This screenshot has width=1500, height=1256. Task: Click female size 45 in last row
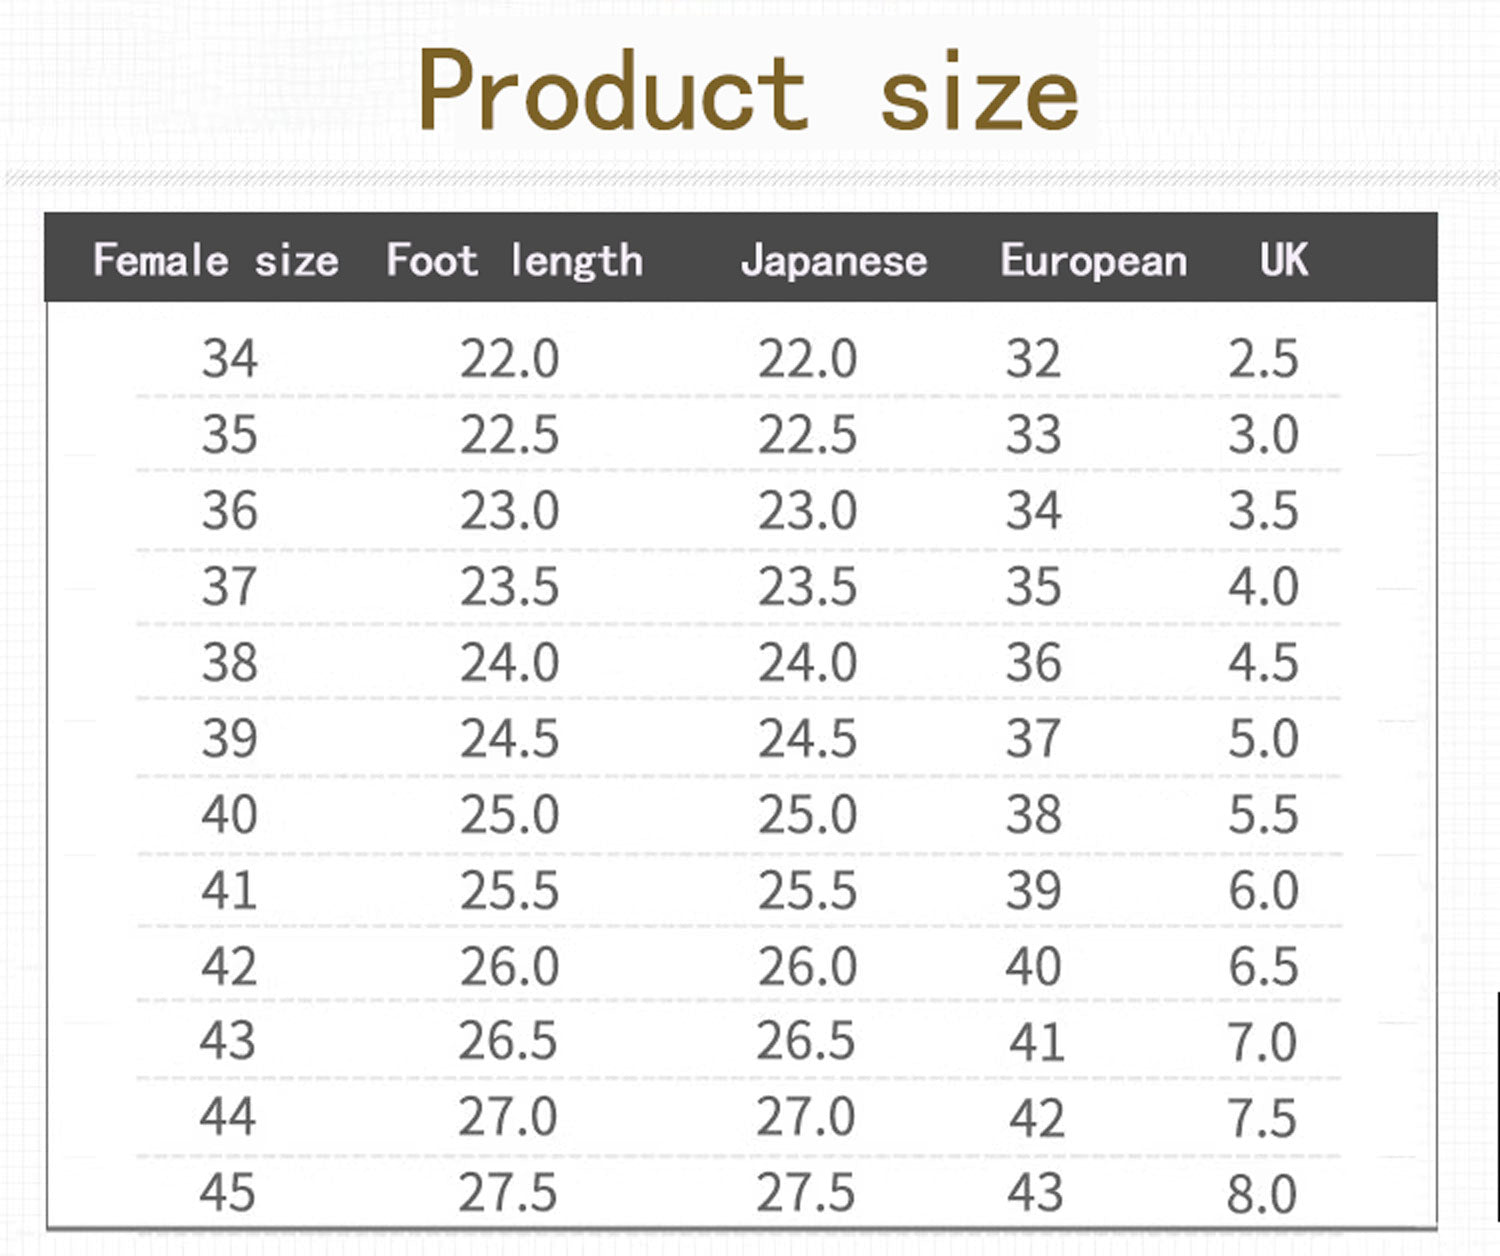227,1193
